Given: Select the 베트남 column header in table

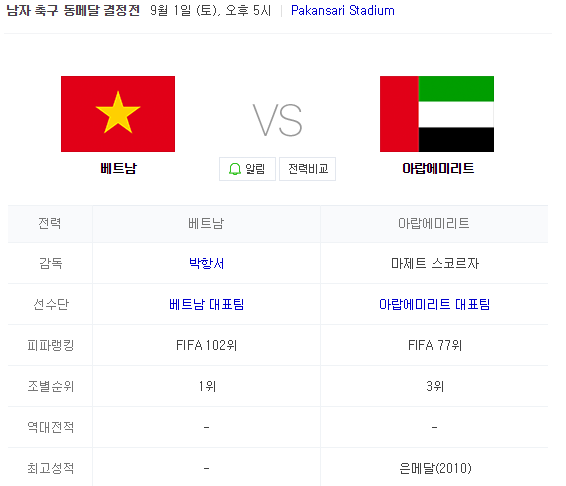Looking at the screenshot, I should (206, 224).
